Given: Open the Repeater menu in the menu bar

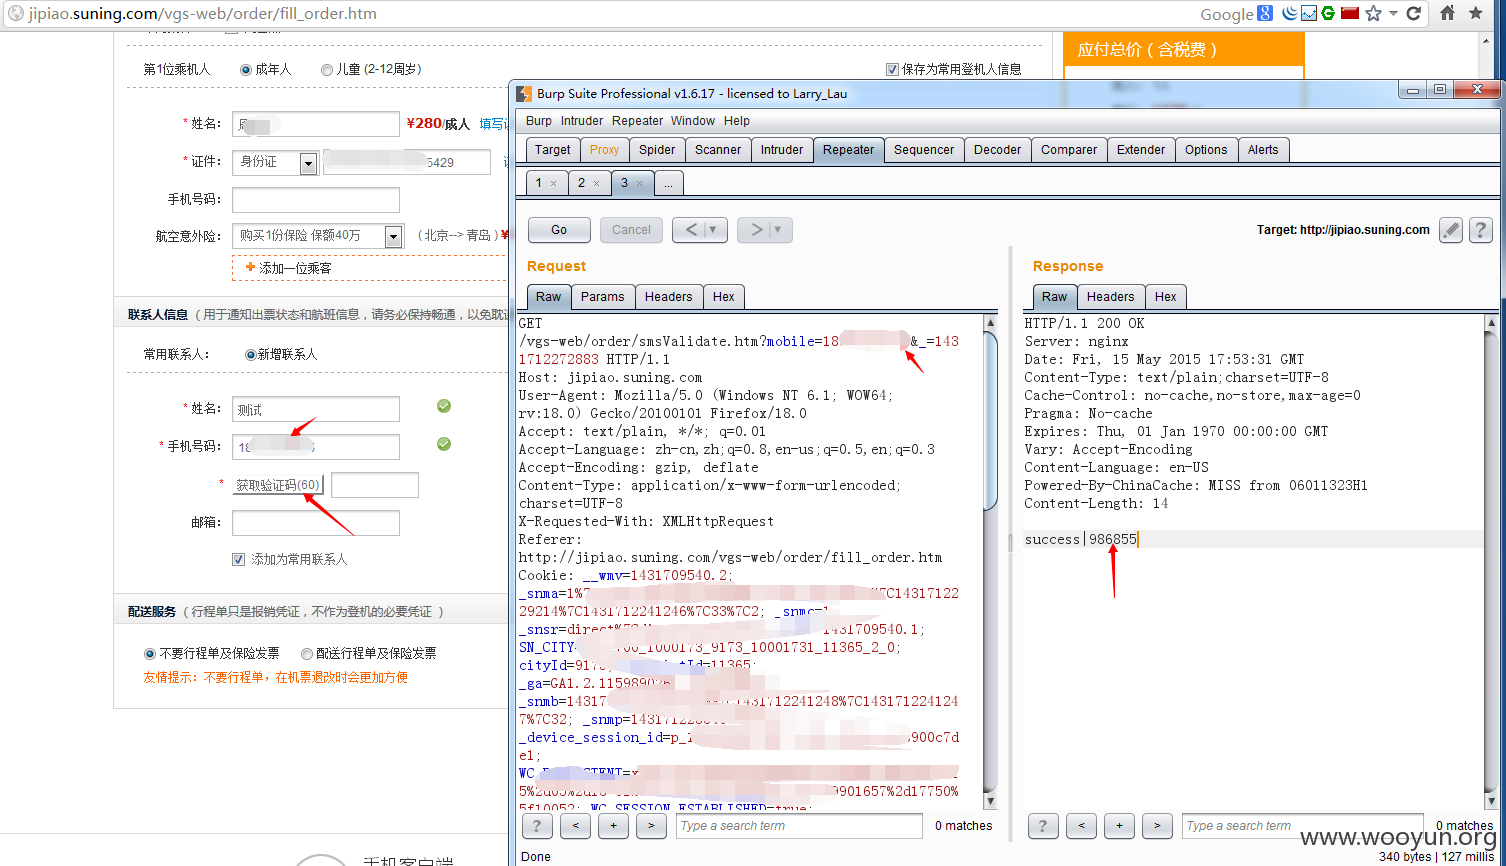Looking at the screenshot, I should pos(638,121).
